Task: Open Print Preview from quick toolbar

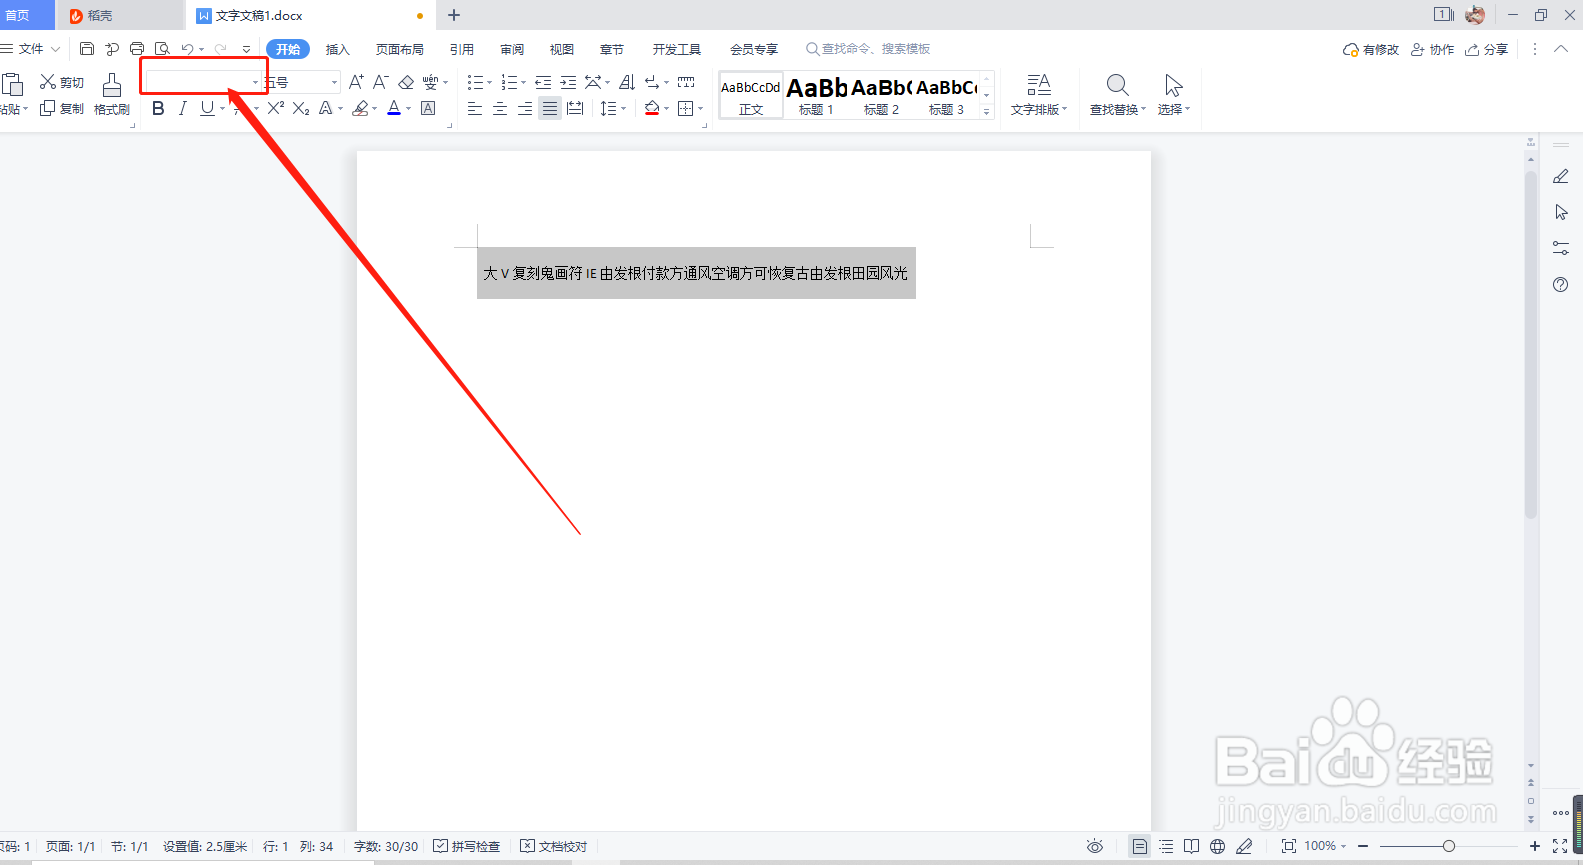Action: point(162,49)
